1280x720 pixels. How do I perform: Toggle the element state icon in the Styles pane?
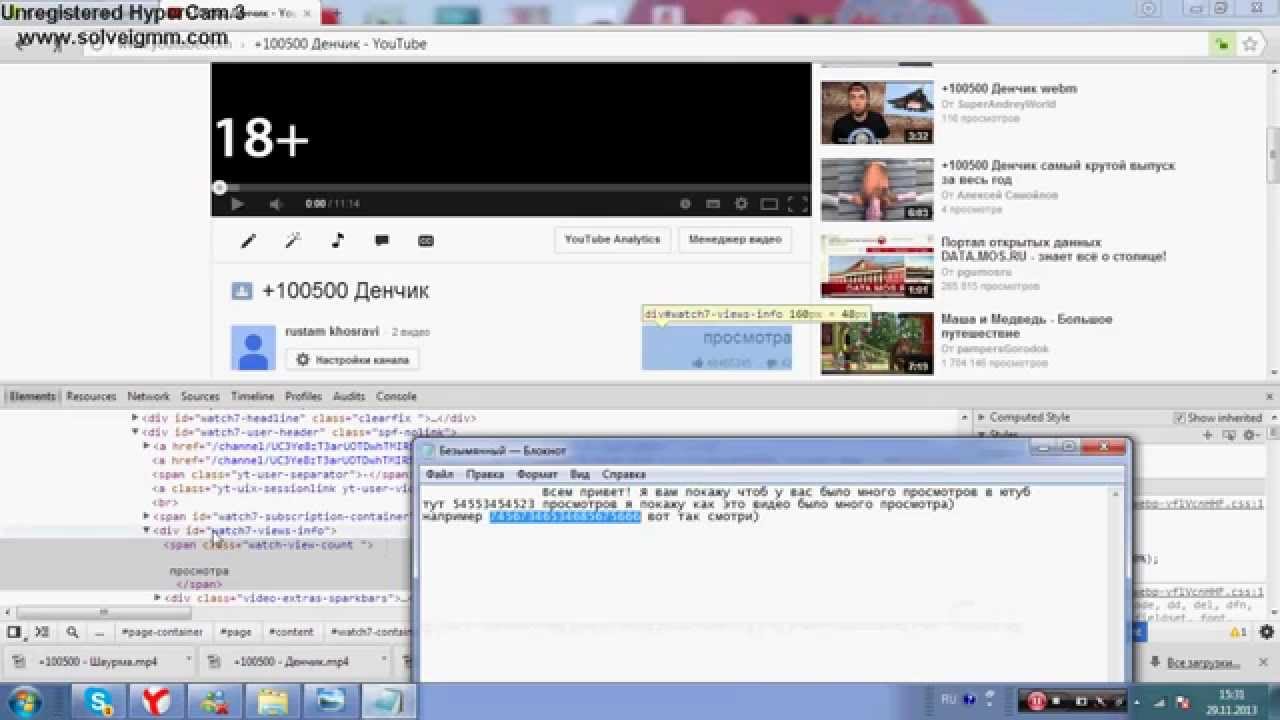click(1230, 435)
